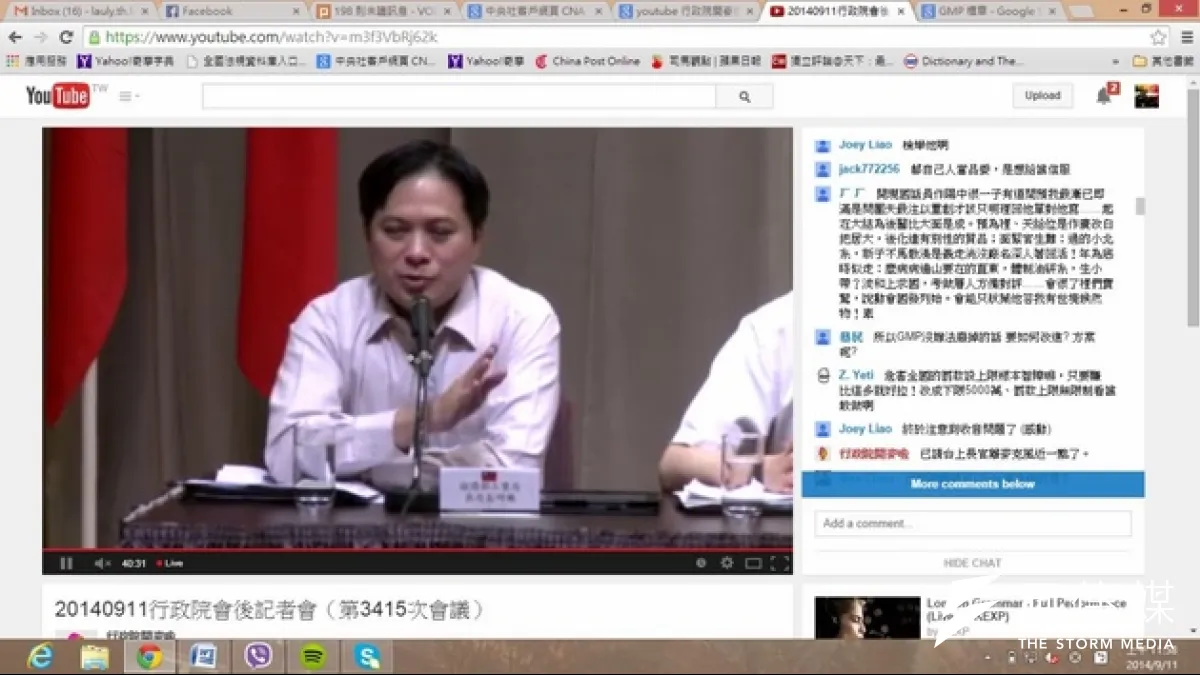The width and height of the screenshot is (1200, 675).
Task: Focus the YouTube search box
Action: (459, 96)
